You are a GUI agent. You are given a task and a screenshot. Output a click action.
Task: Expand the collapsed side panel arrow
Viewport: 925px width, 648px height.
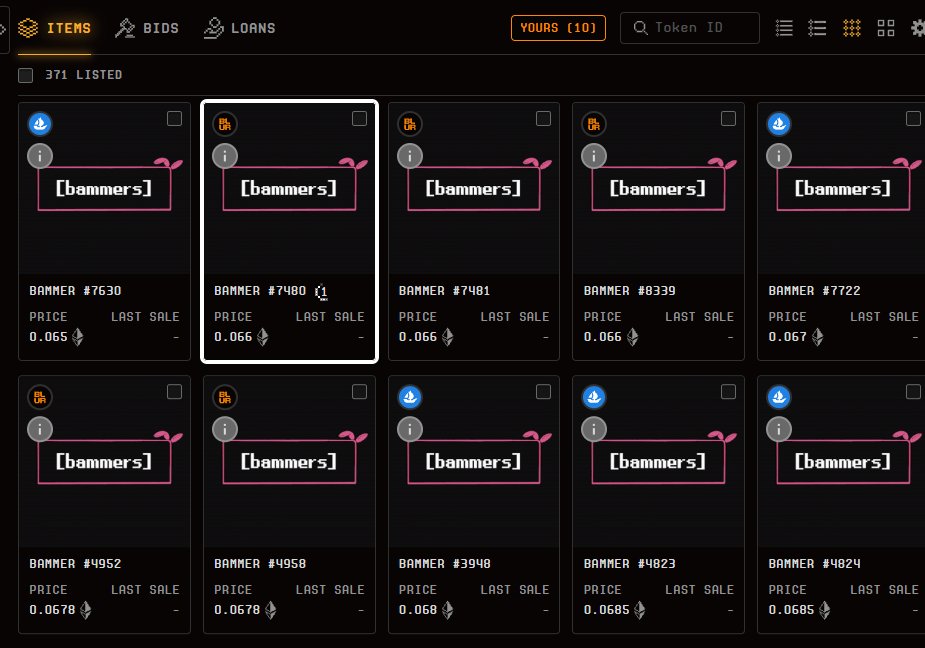3,28
